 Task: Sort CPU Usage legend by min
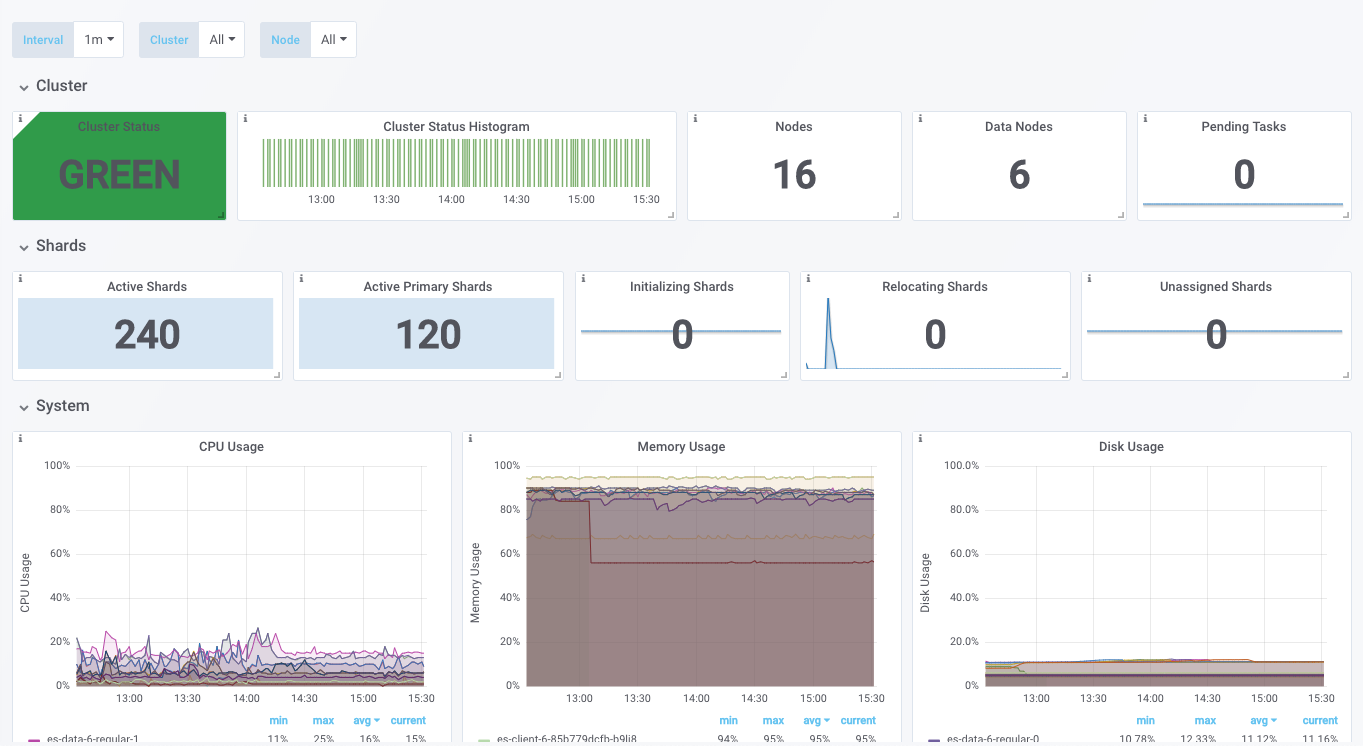click(278, 720)
